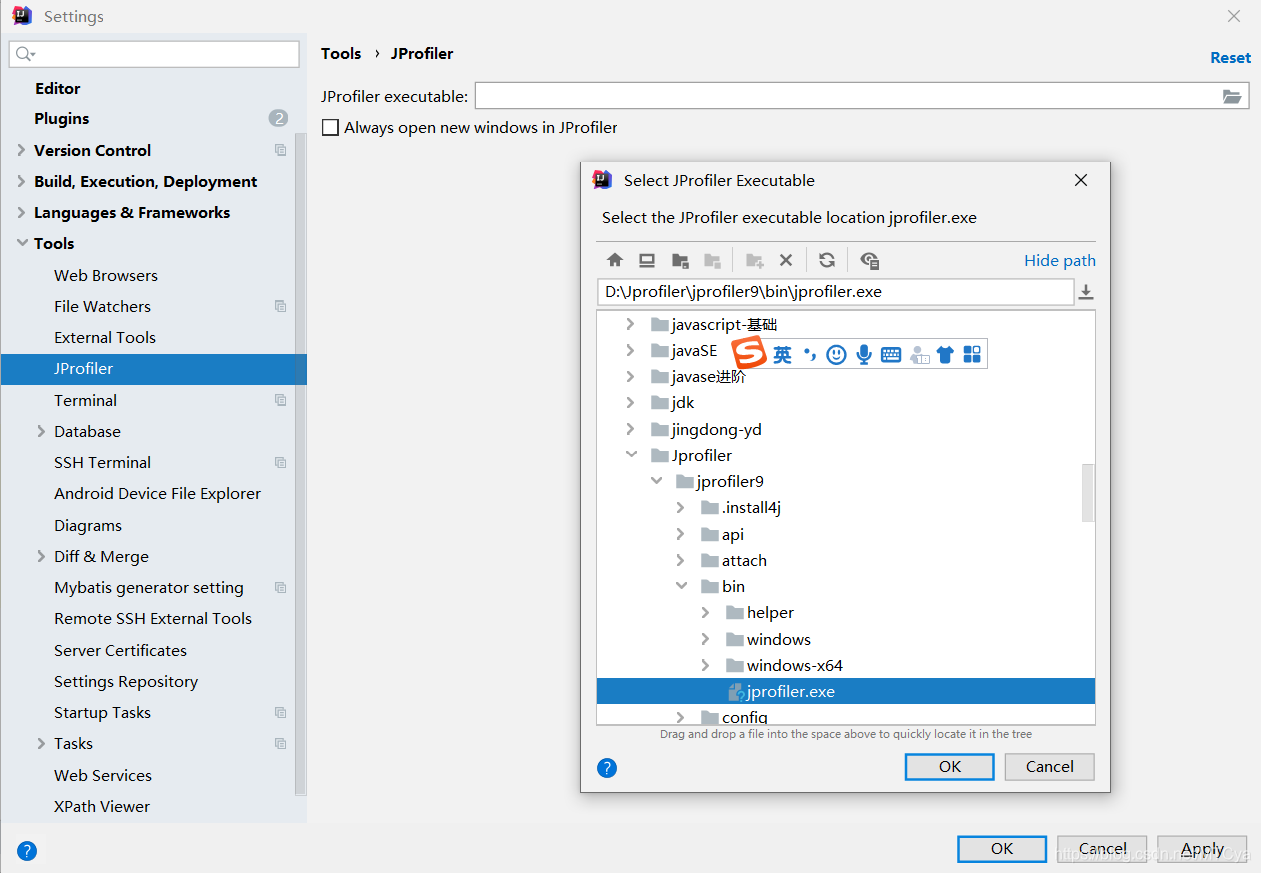
Task: Open Editor settings category
Action: pos(57,88)
